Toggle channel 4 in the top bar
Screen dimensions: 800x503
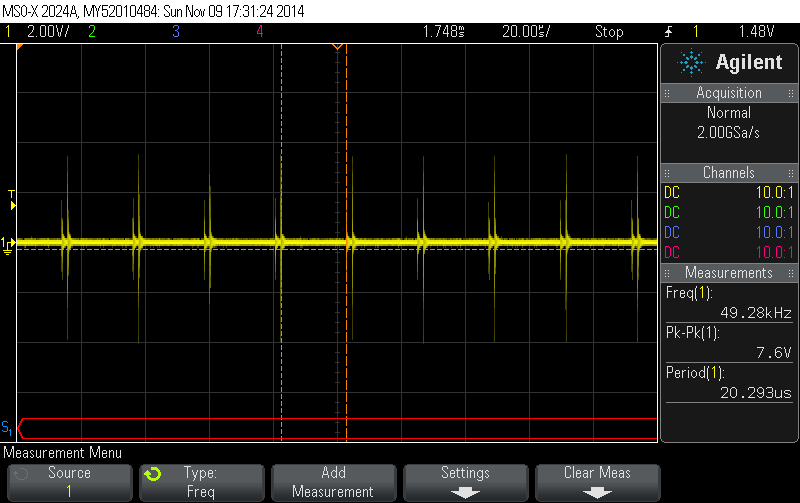(x=260, y=32)
